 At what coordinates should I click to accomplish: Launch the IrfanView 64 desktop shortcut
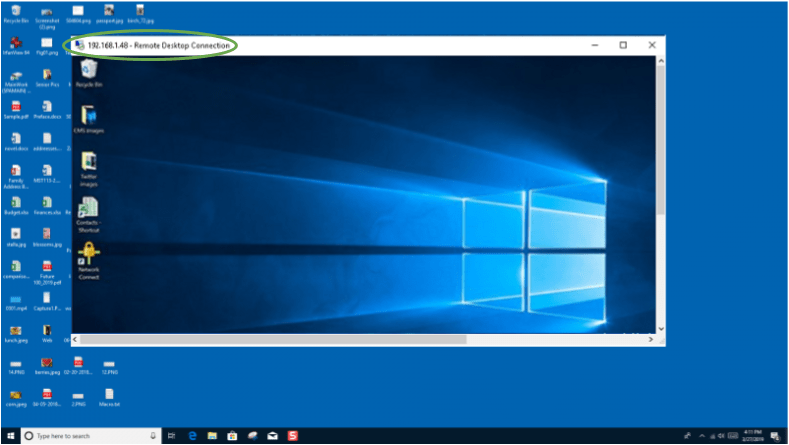(x=16, y=46)
